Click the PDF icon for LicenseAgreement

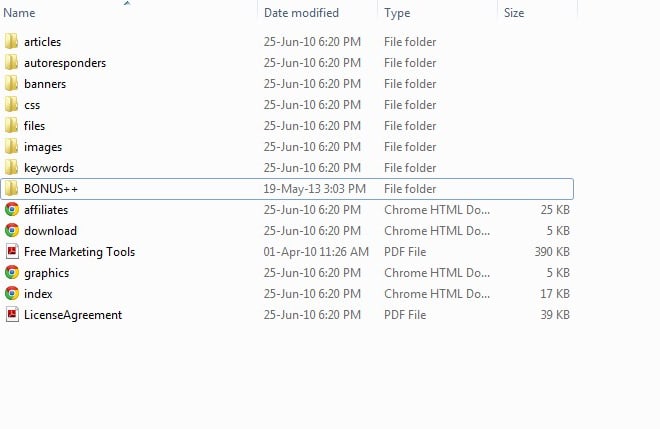(12, 314)
